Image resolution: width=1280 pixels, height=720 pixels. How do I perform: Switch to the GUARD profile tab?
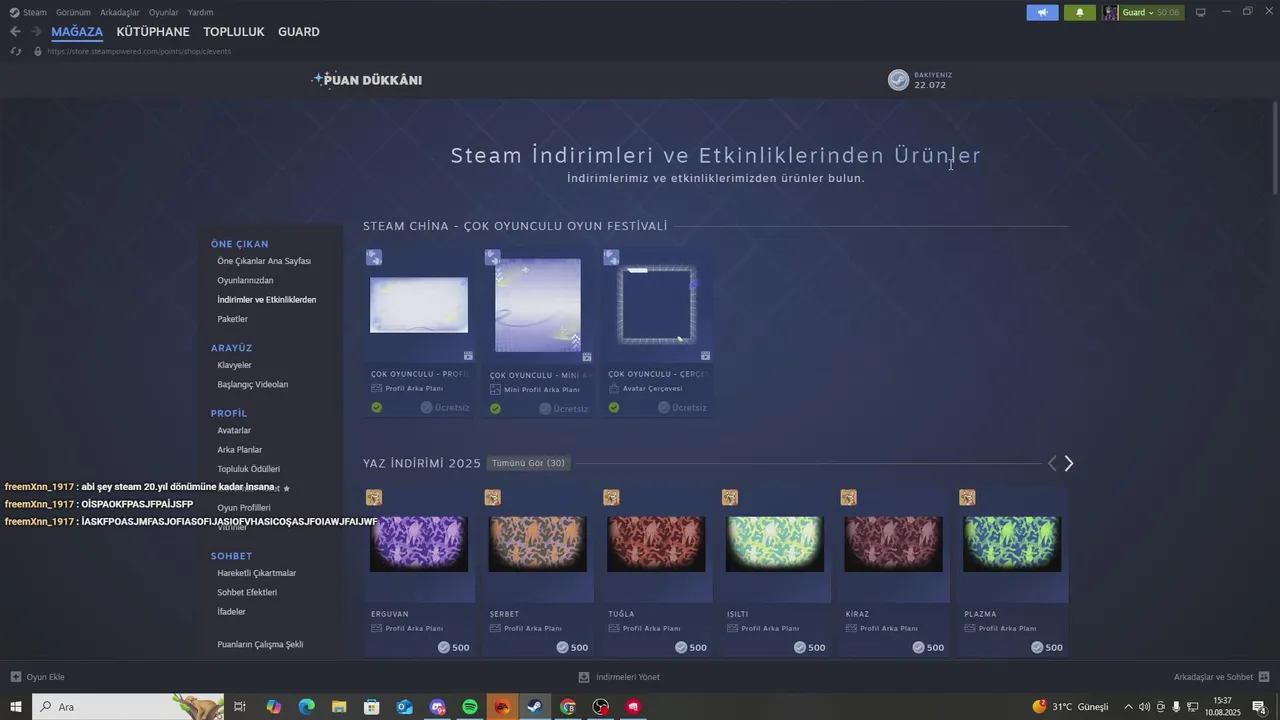[x=299, y=32]
